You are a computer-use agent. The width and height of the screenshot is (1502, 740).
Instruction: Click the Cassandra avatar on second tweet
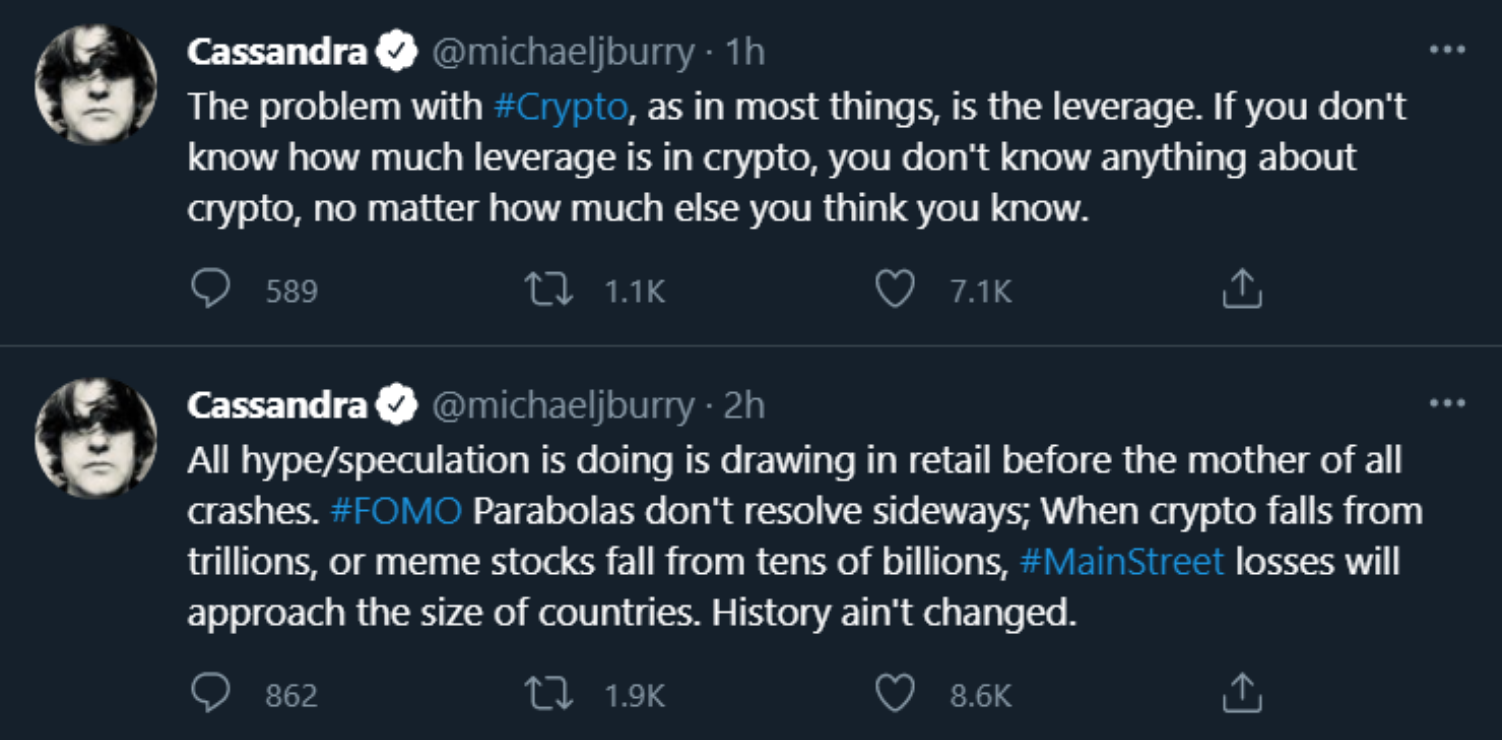click(x=96, y=438)
